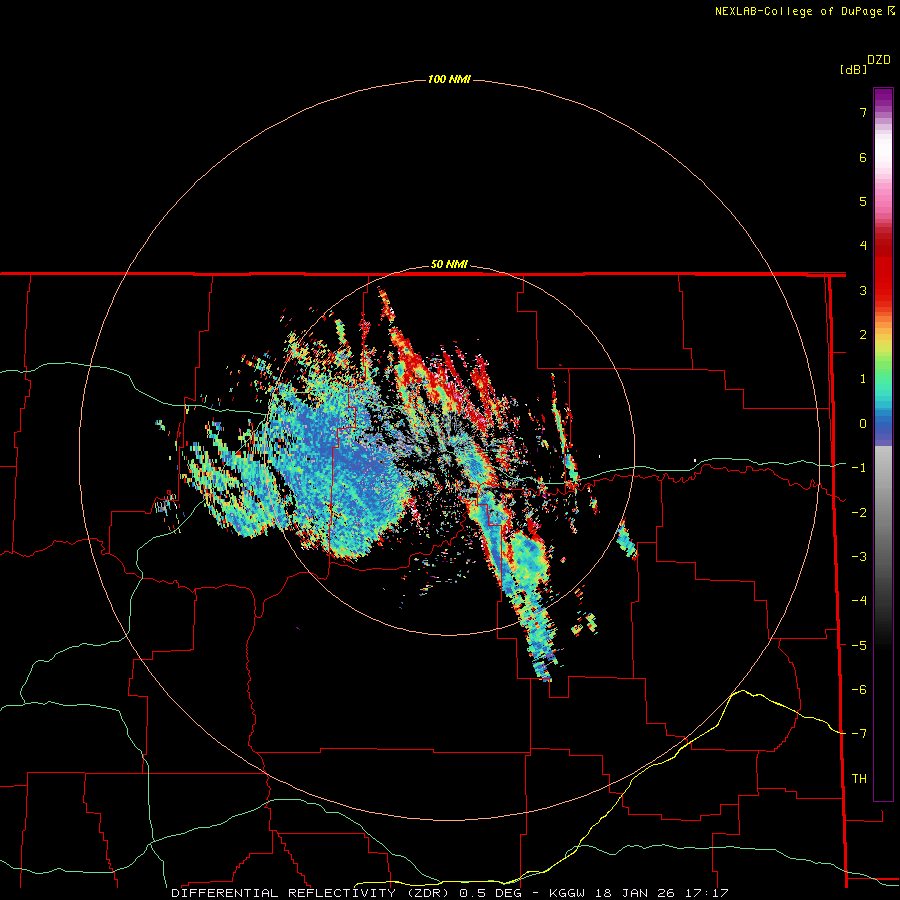The image size is (900, 900).
Task: Click the -7 value on color scale
Action: coord(859,734)
